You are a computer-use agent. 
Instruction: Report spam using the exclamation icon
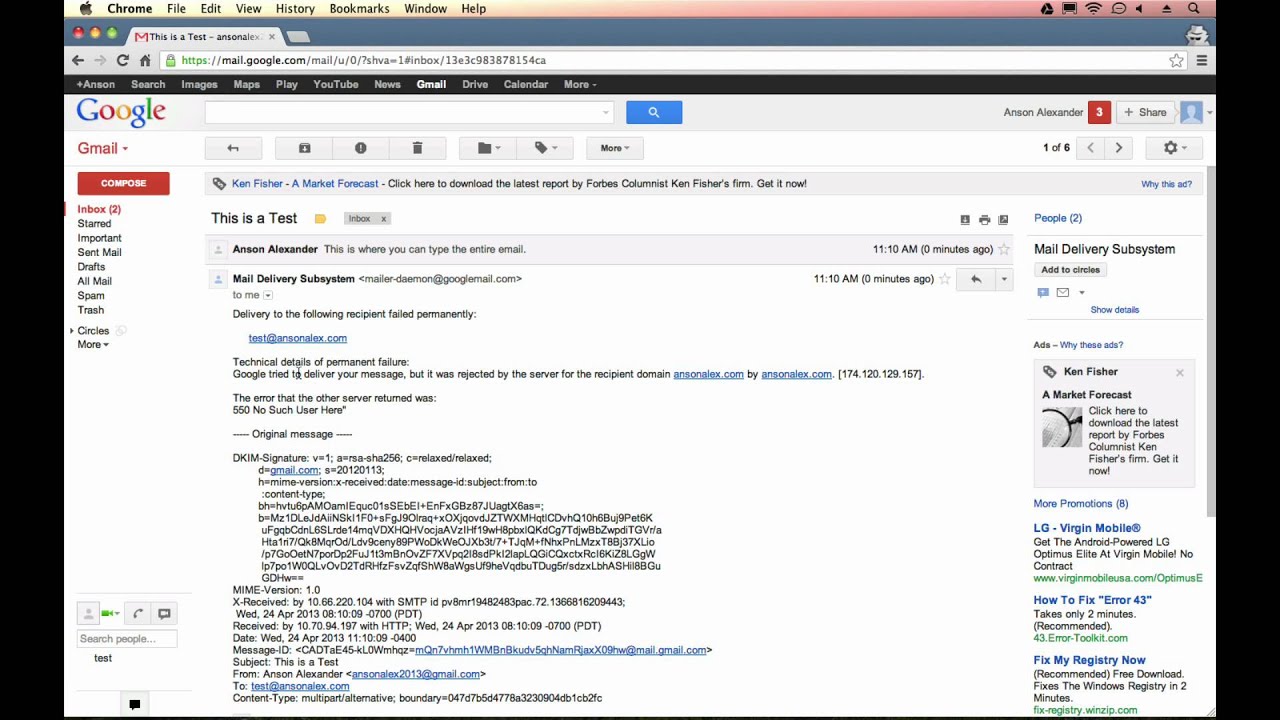pos(360,148)
